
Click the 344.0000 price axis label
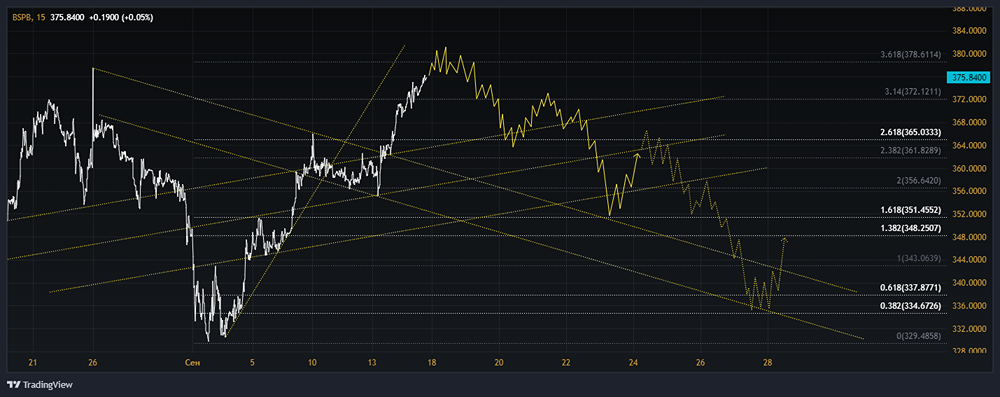(969, 260)
